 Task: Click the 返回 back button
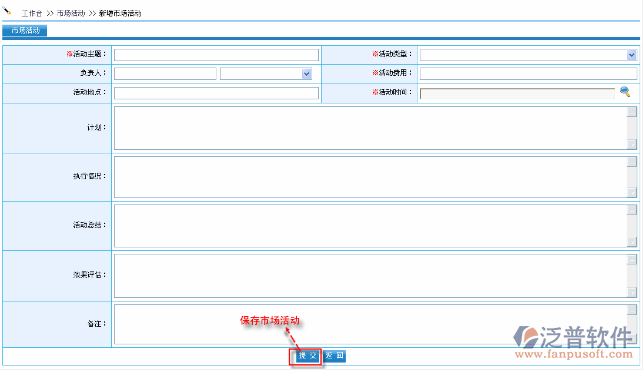click(335, 356)
